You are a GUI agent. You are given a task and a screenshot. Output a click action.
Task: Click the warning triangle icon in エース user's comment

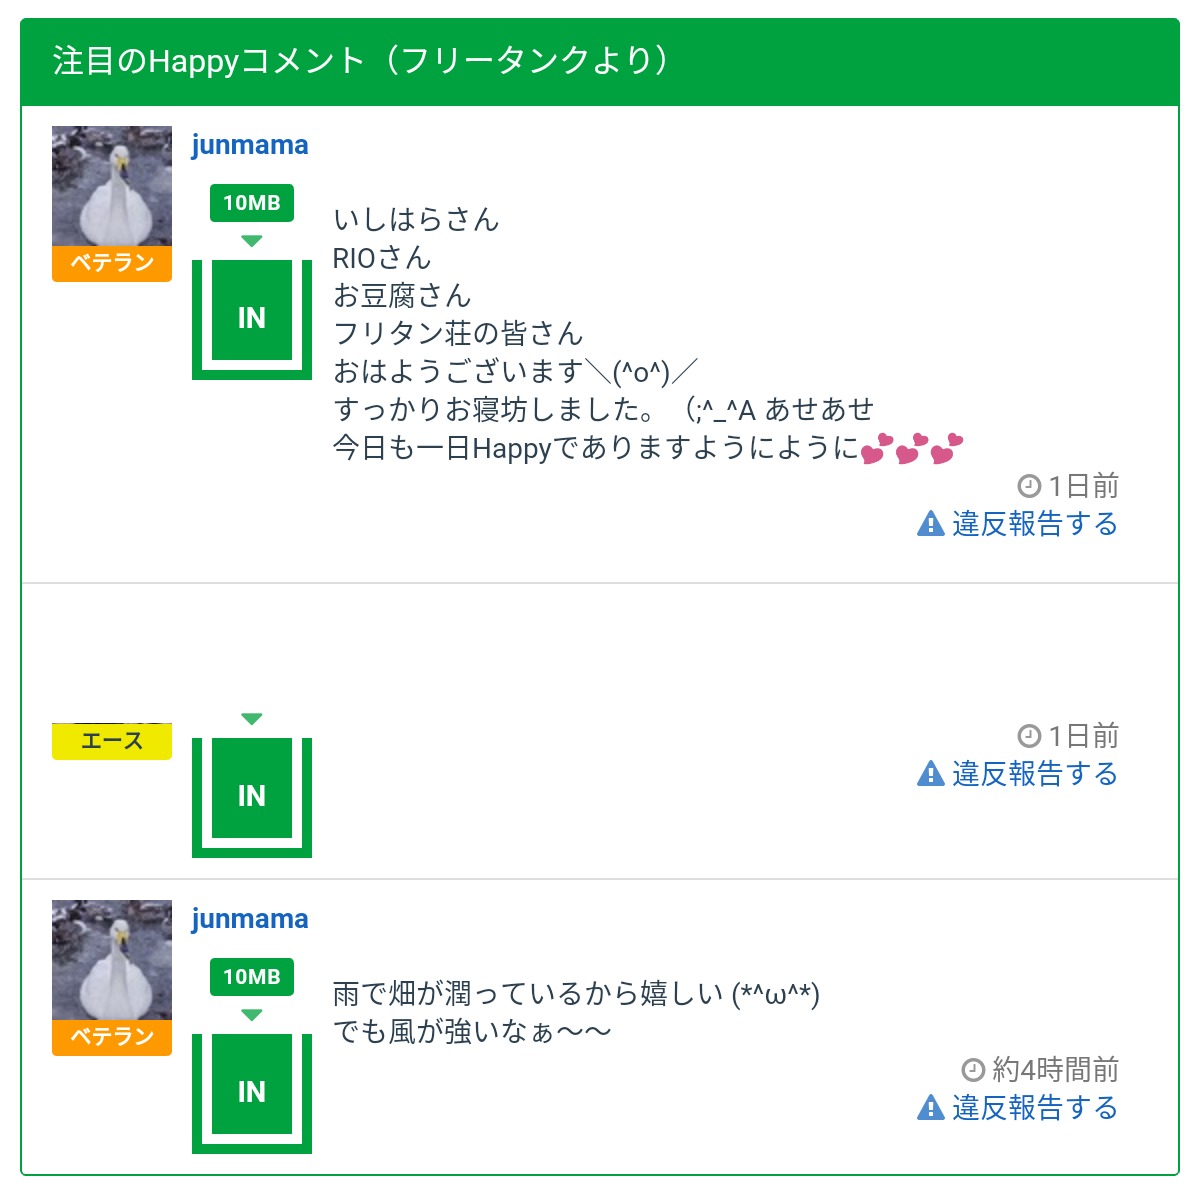(x=931, y=774)
